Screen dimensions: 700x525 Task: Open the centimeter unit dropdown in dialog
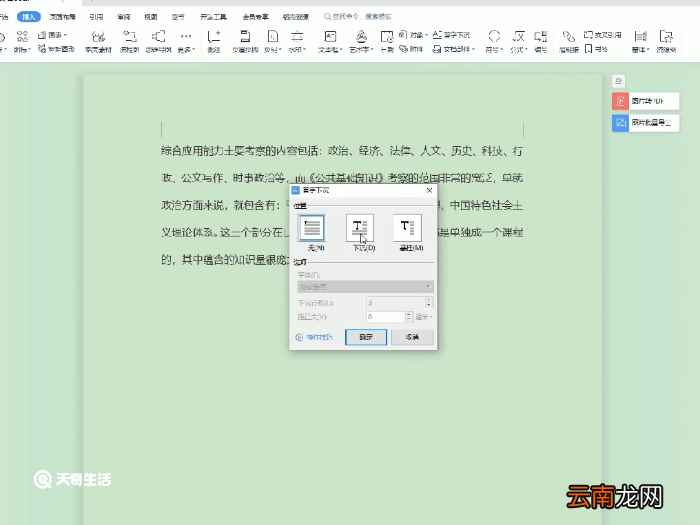(424, 317)
